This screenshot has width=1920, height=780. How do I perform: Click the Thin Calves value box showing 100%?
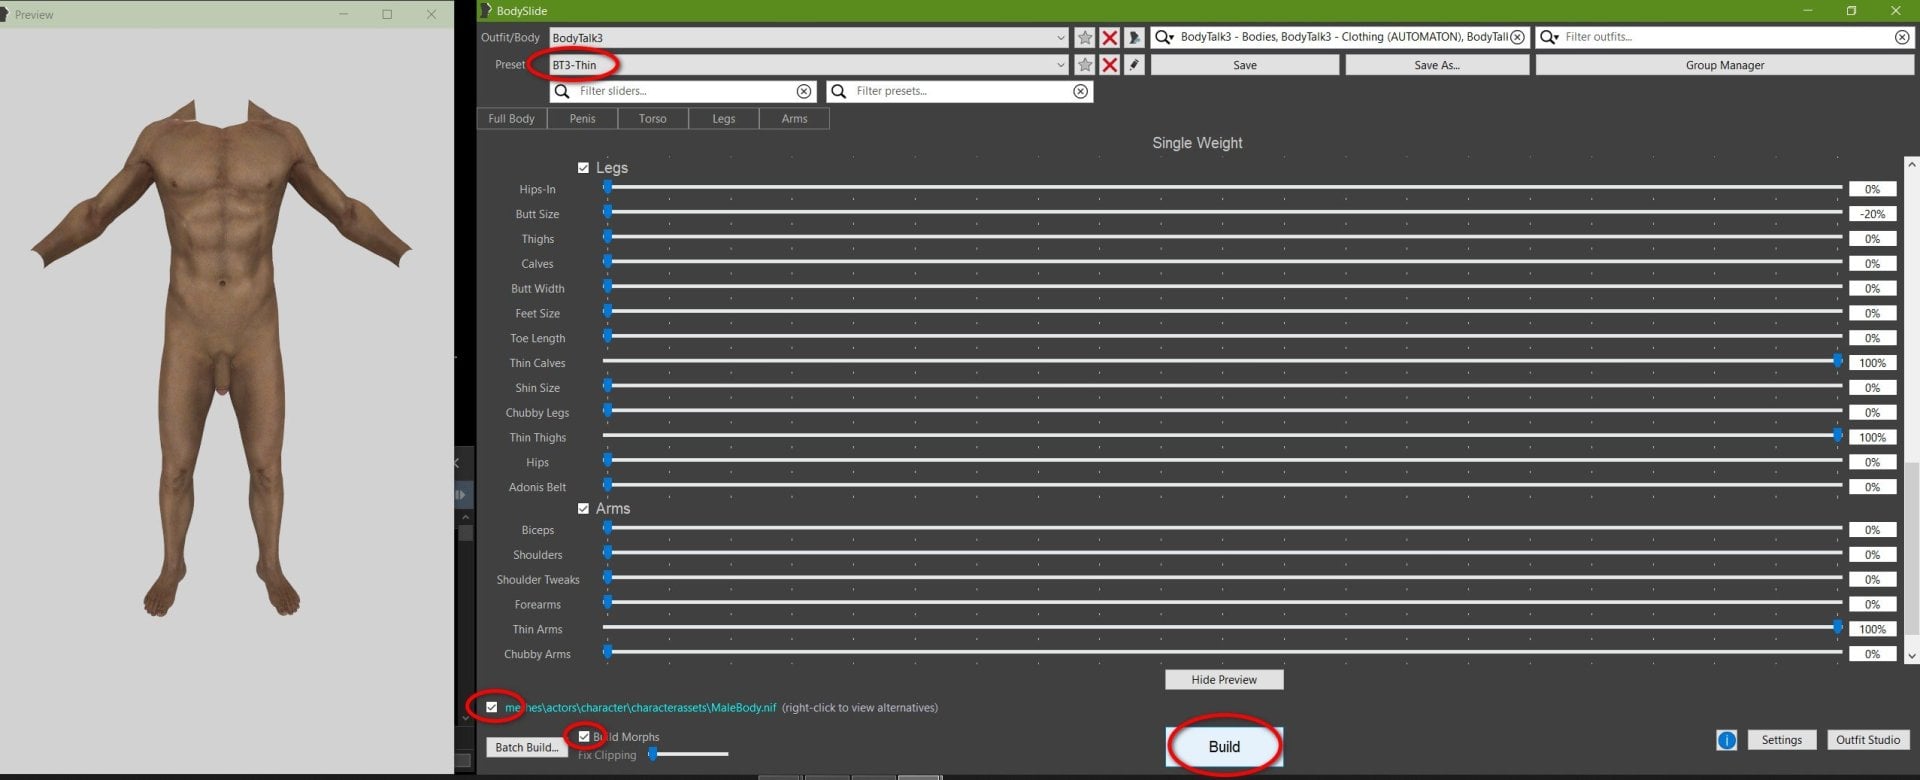1872,363
